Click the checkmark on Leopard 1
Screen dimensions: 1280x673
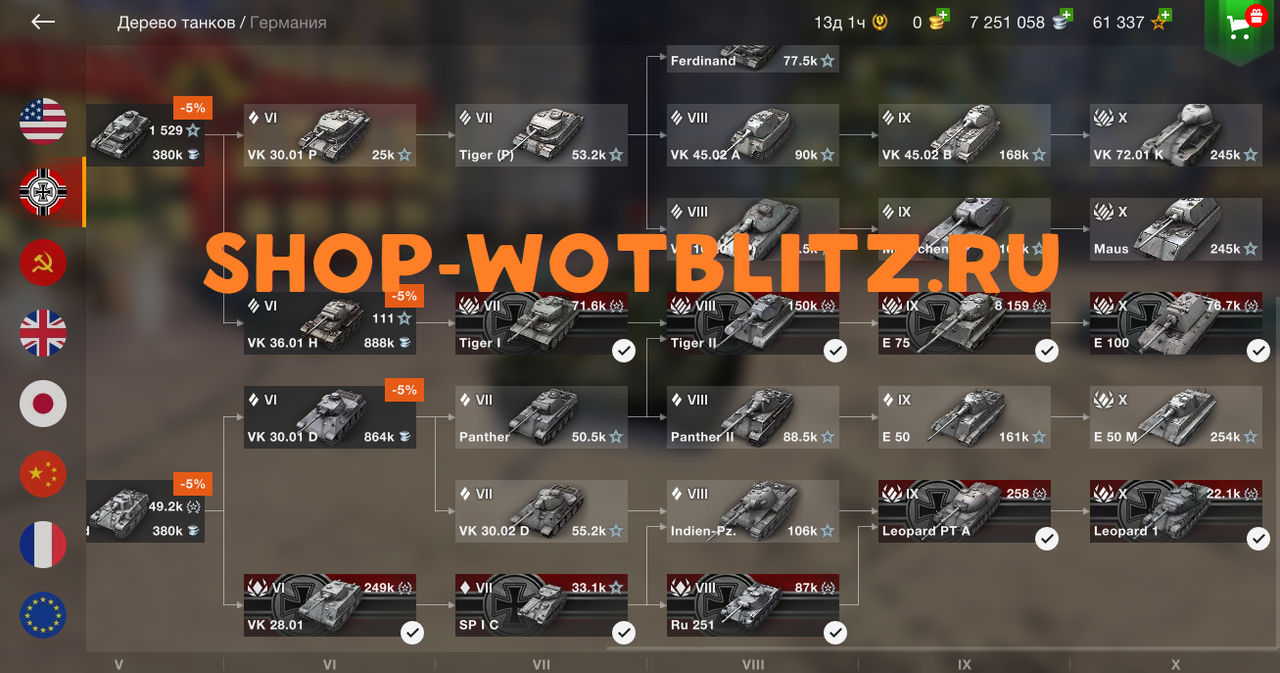1259,539
